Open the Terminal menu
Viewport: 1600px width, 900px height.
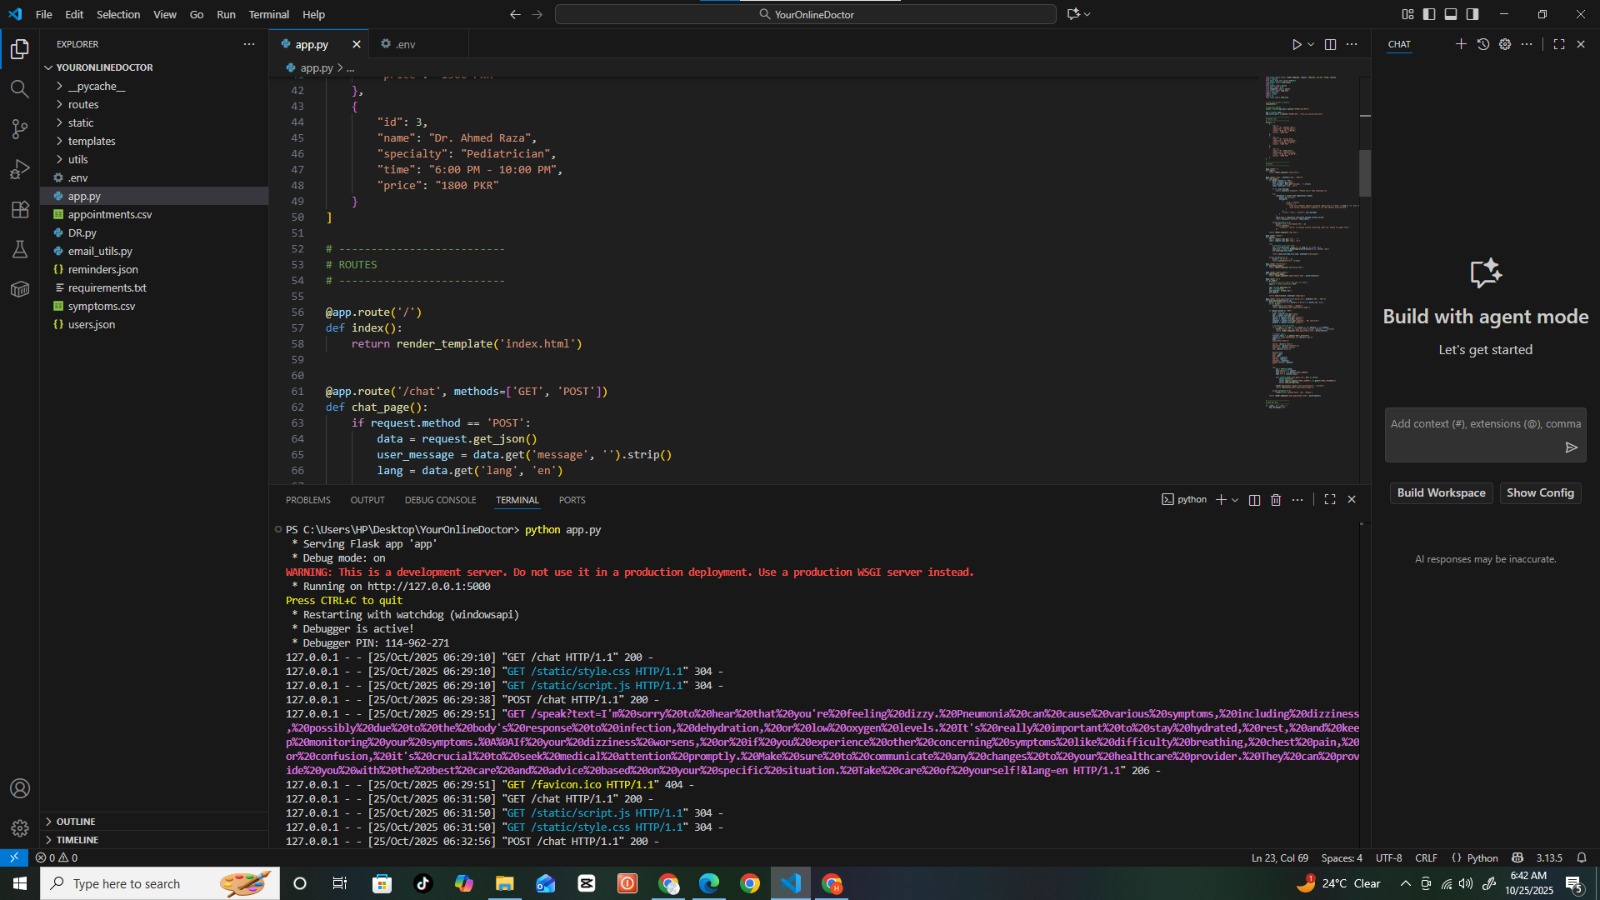pos(269,14)
